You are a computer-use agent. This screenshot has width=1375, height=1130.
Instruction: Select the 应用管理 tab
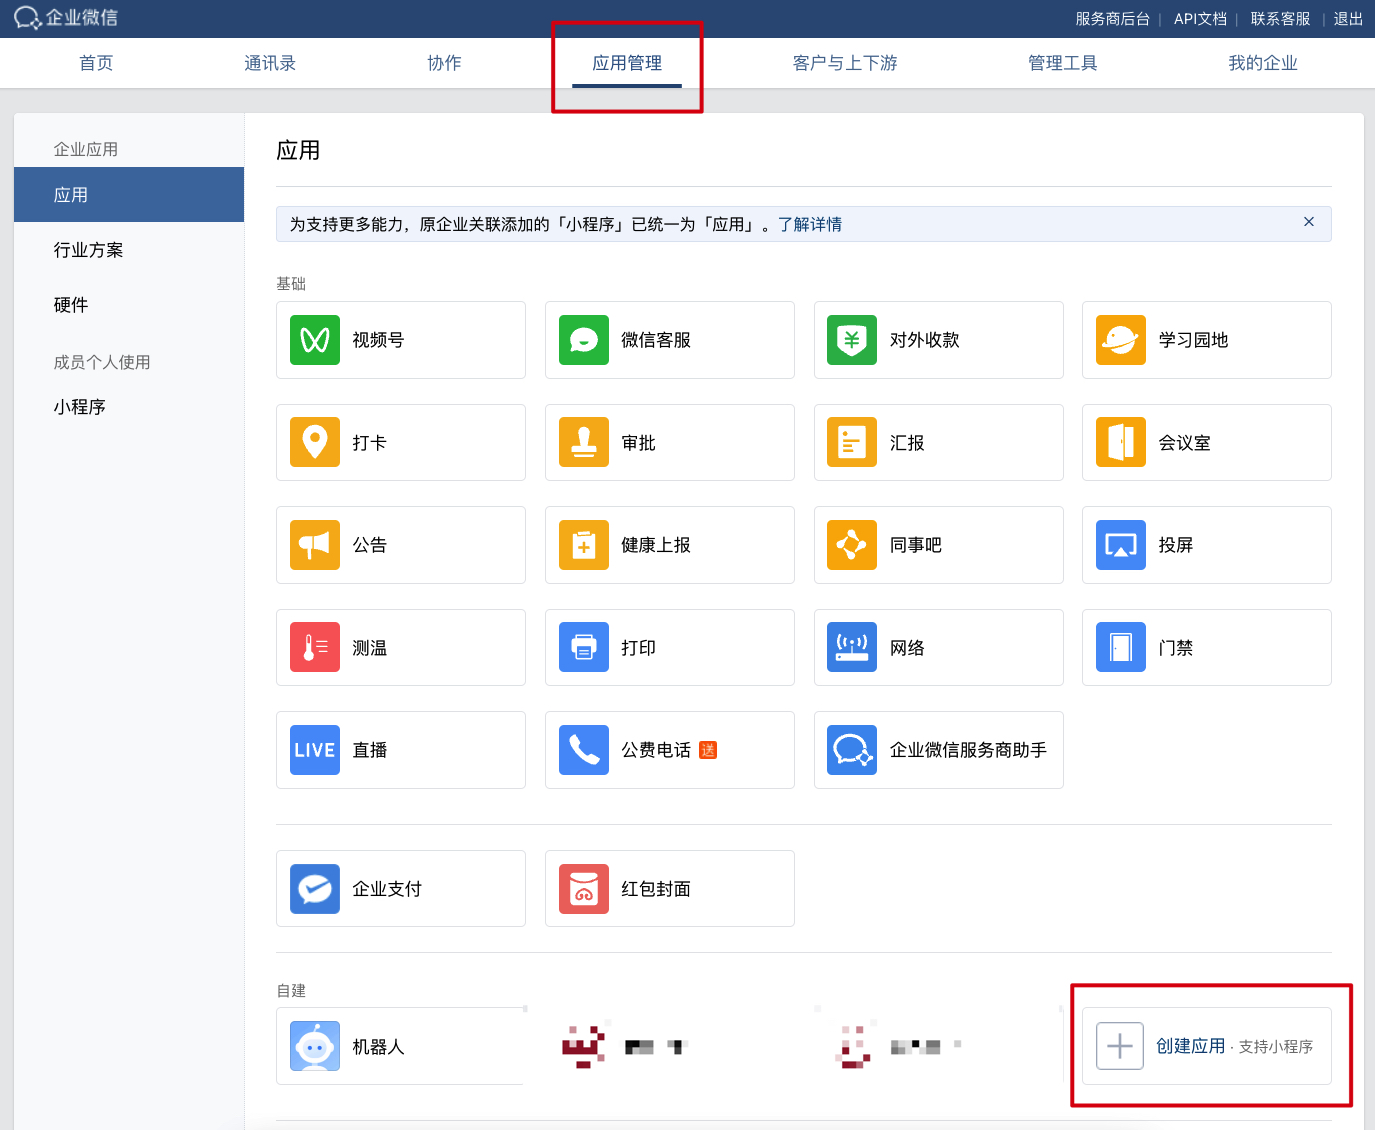pos(627,63)
